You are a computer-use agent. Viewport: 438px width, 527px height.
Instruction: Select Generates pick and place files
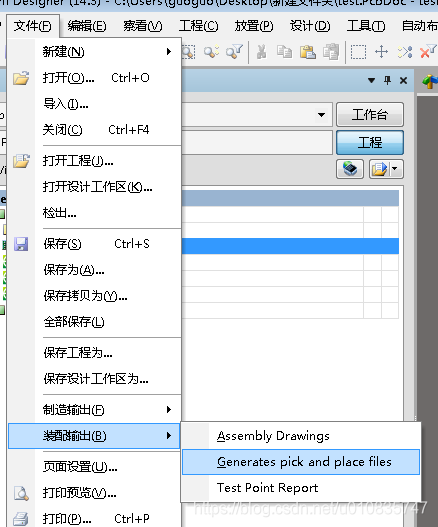(x=301, y=462)
